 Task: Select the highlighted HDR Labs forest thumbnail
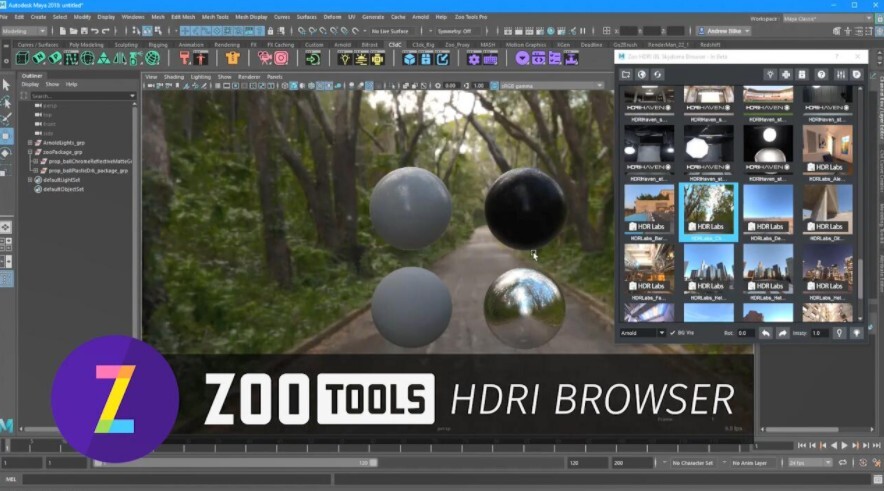708,211
